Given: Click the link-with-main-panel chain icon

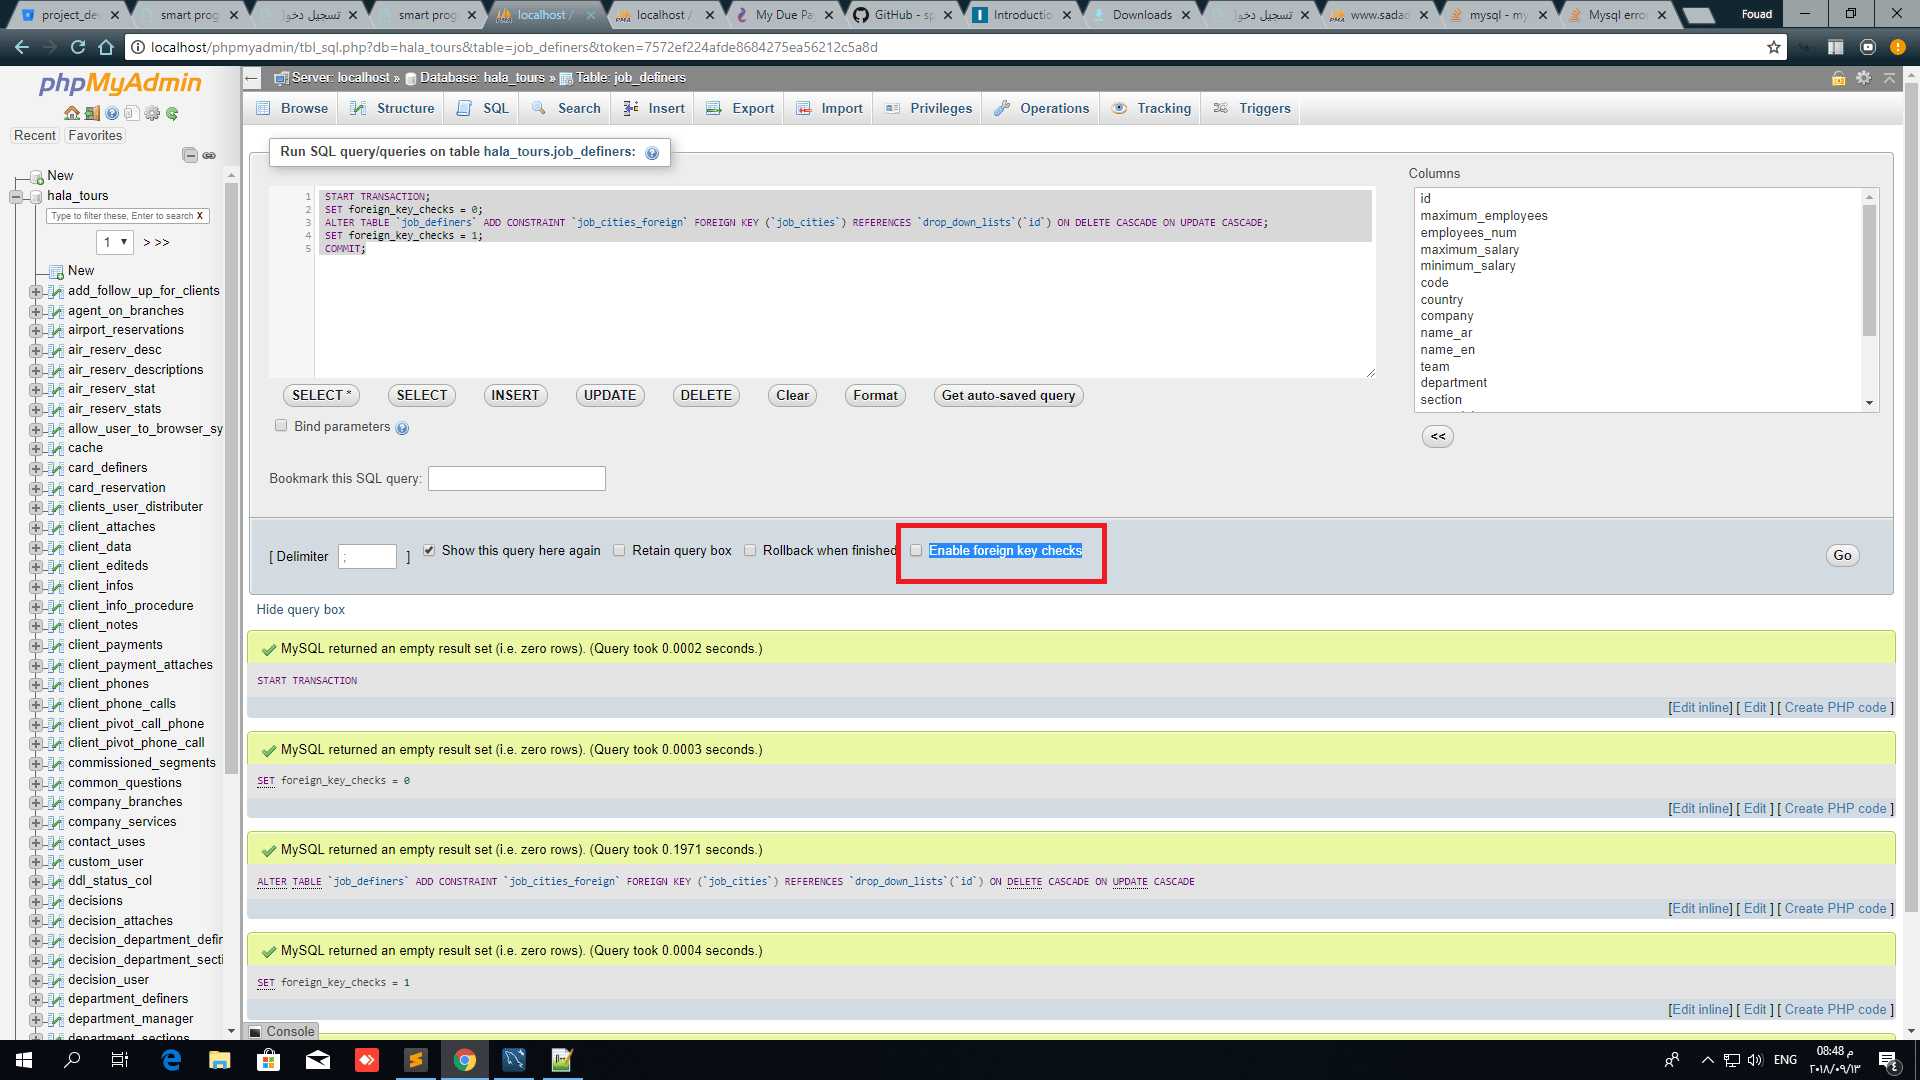Looking at the screenshot, I should point(209,155).
